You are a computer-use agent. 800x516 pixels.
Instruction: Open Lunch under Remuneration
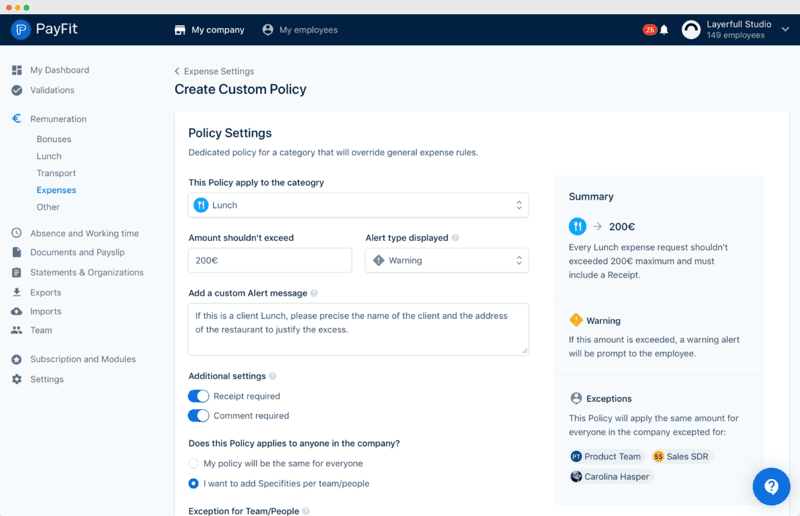[49, 156]
